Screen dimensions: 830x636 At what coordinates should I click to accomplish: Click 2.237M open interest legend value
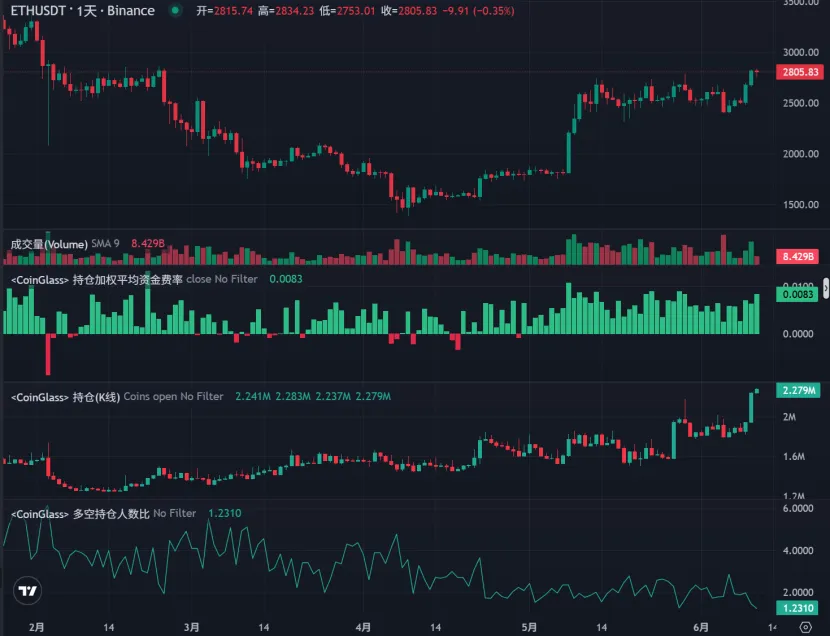pos(333,396)
